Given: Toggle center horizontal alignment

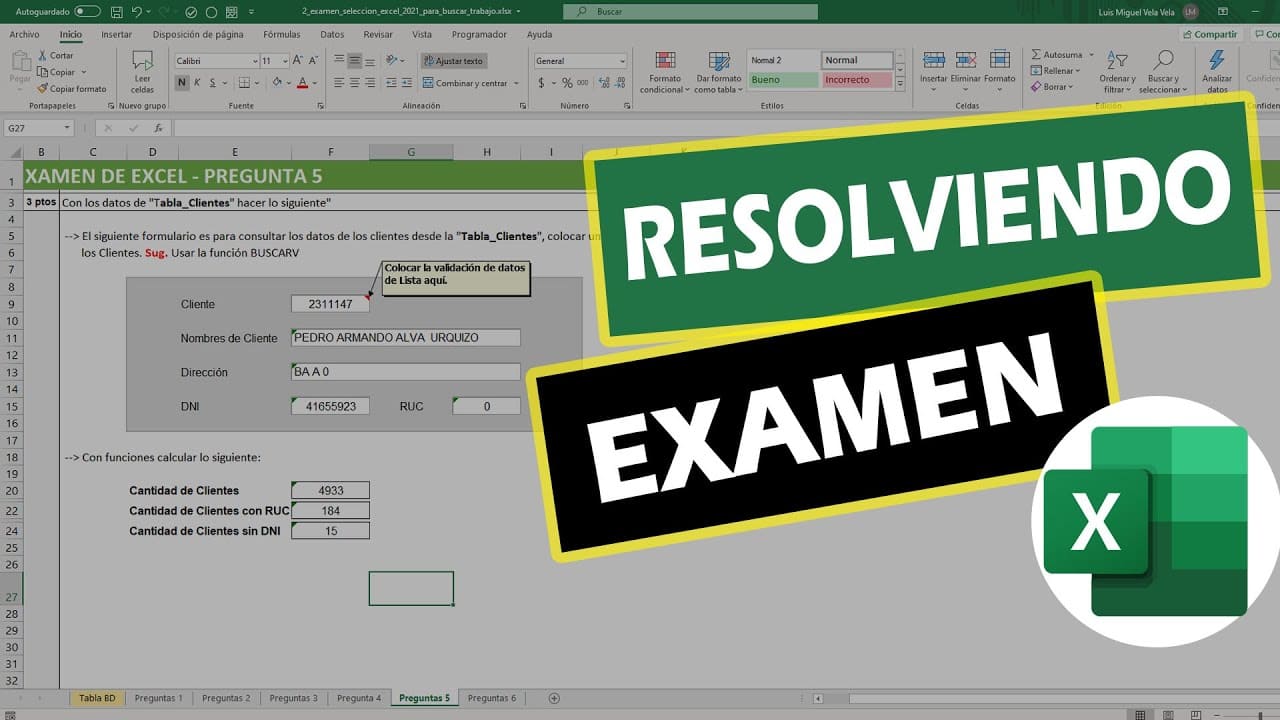Looking at the screenshot, I should tap(354, 83).
